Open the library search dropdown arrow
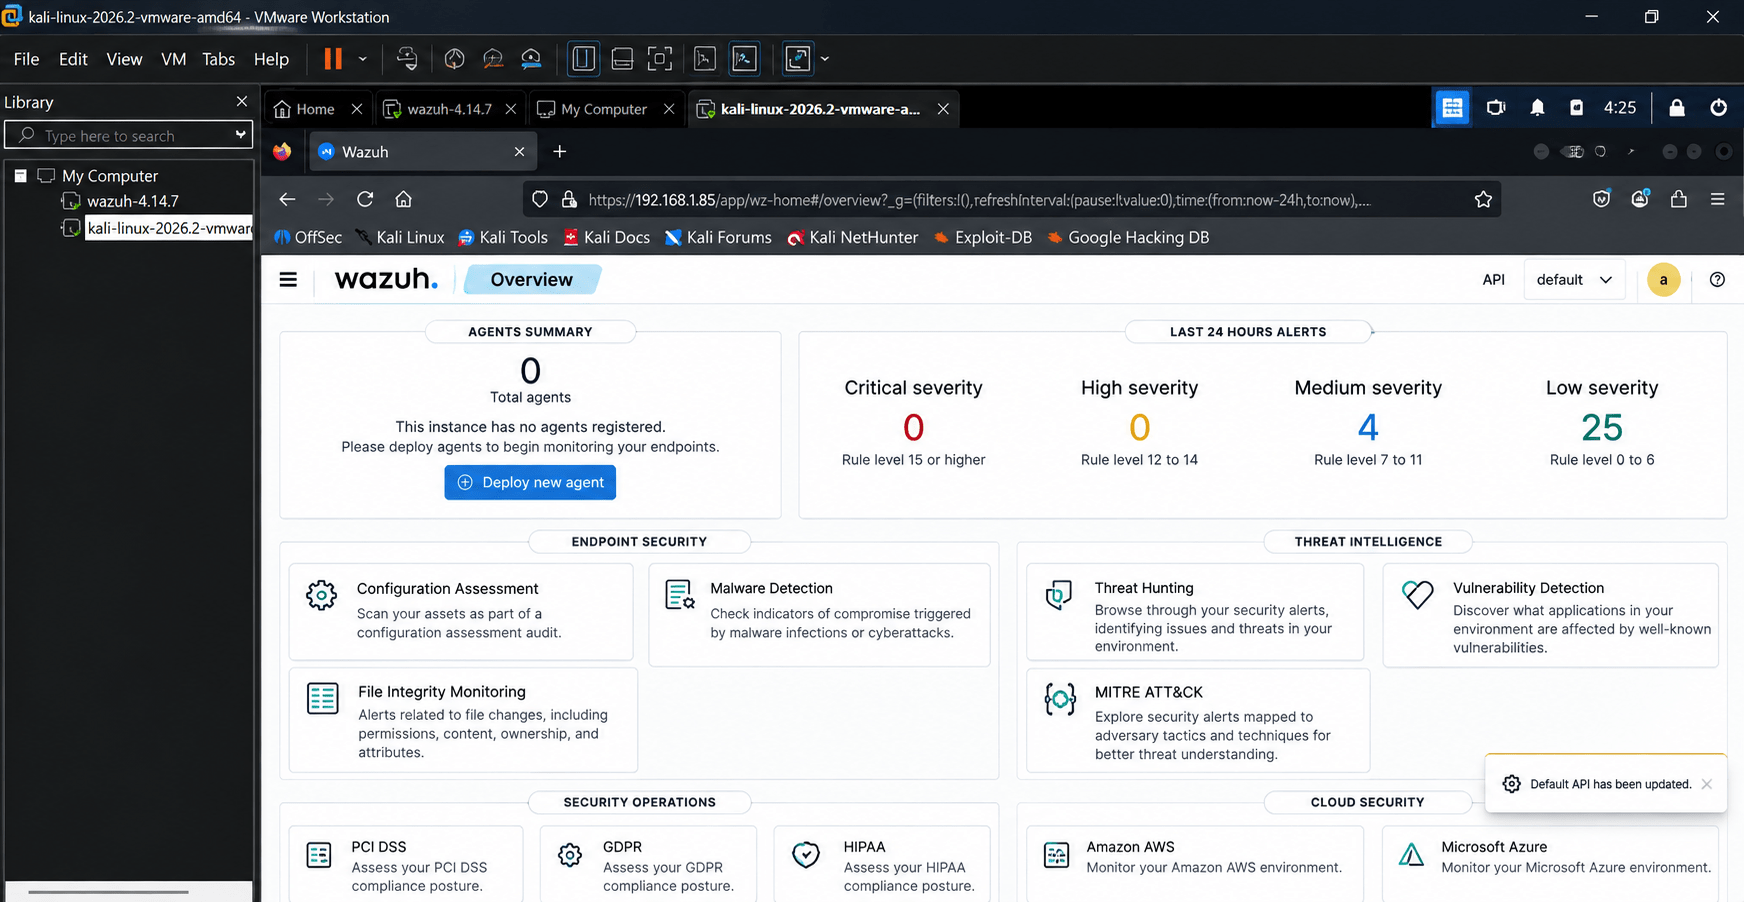This screenshot has height=902, width=1744. click(240, 134)
